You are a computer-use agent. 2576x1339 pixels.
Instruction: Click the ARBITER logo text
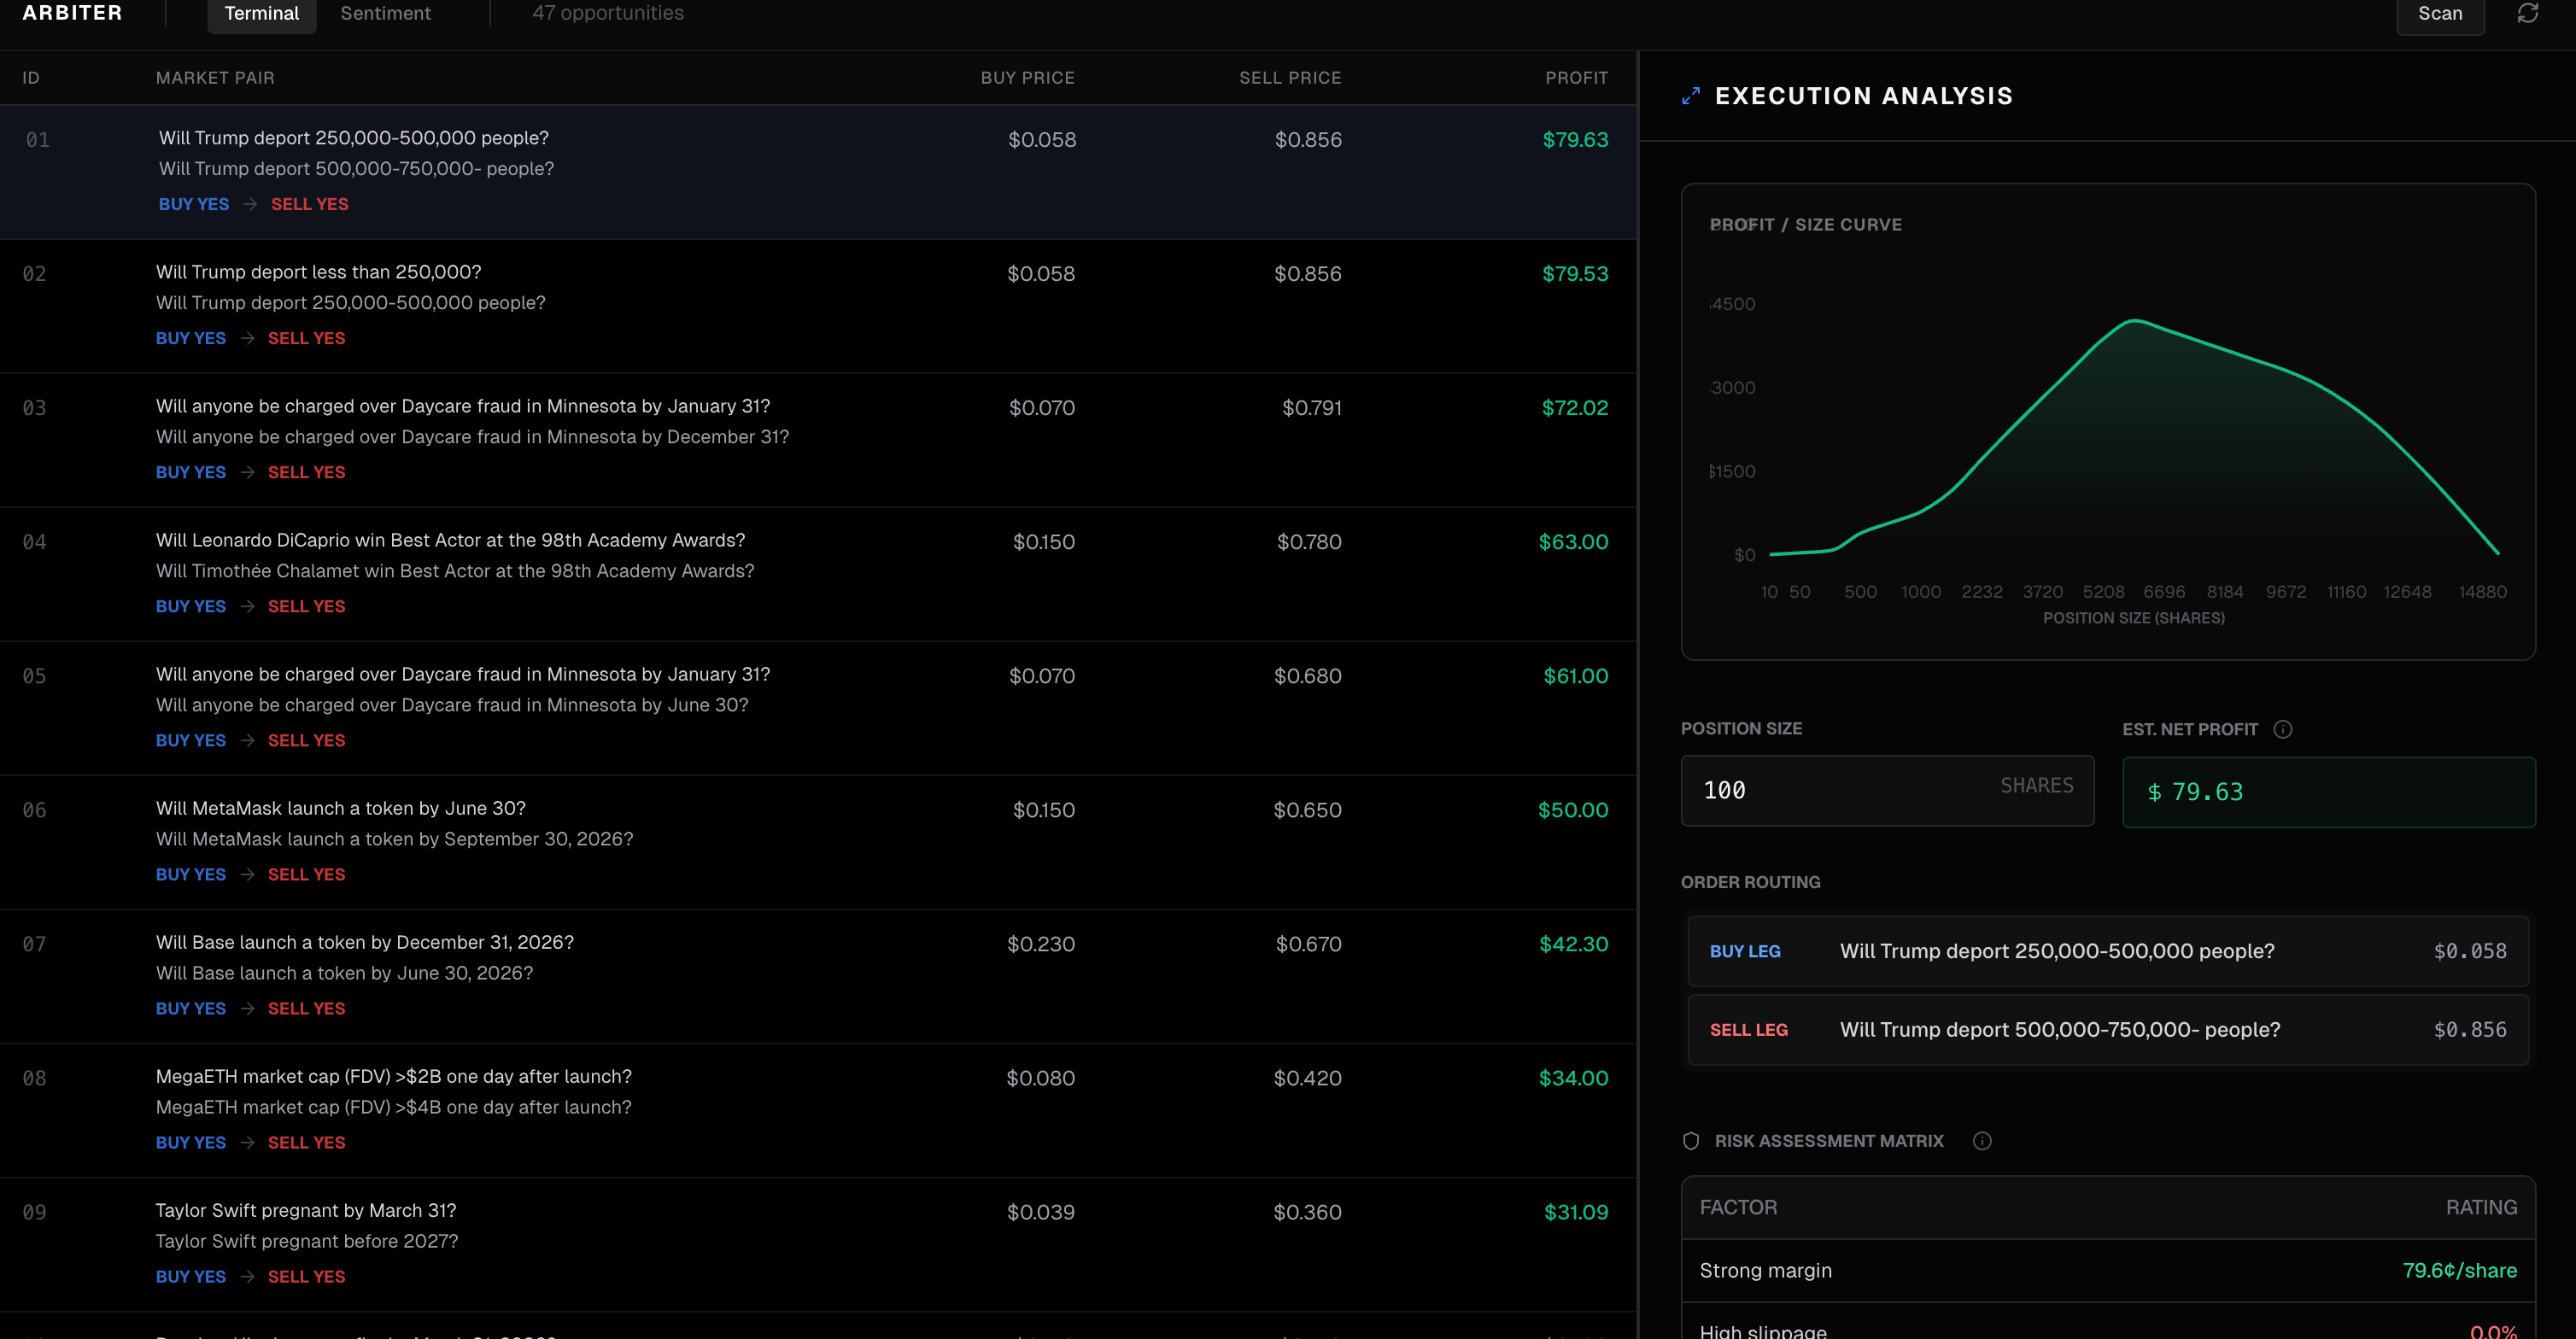[x=72, y=13]
